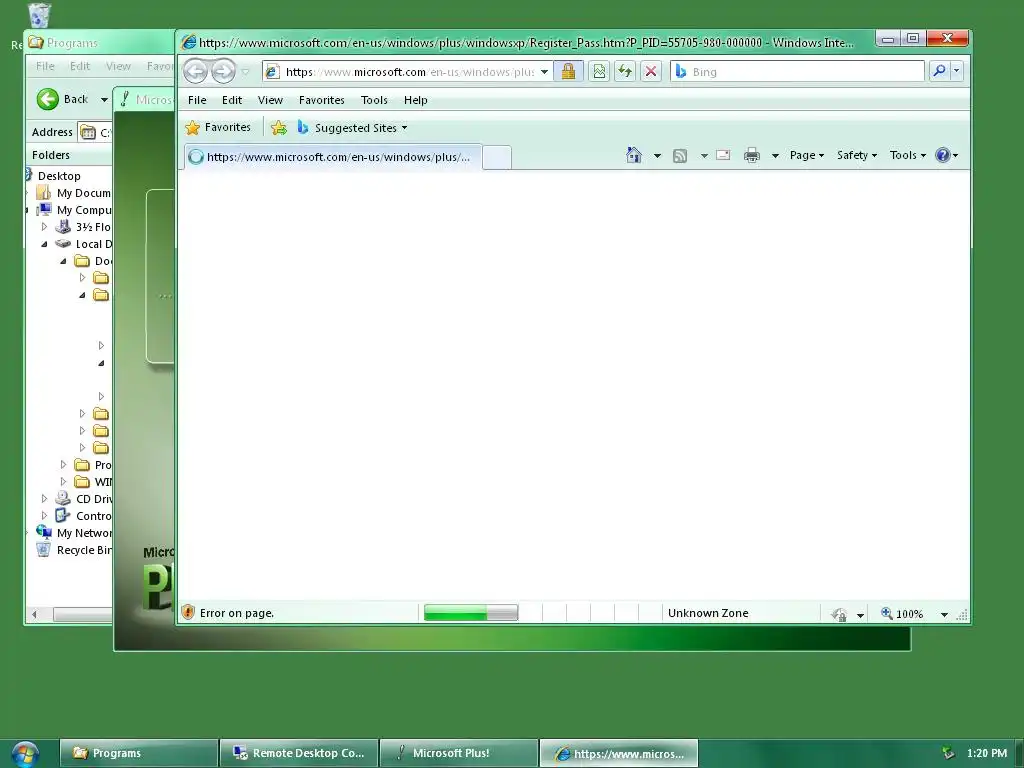Click the Protected Mode status icon
1024x768 pixels.
[x=840, y=614]
